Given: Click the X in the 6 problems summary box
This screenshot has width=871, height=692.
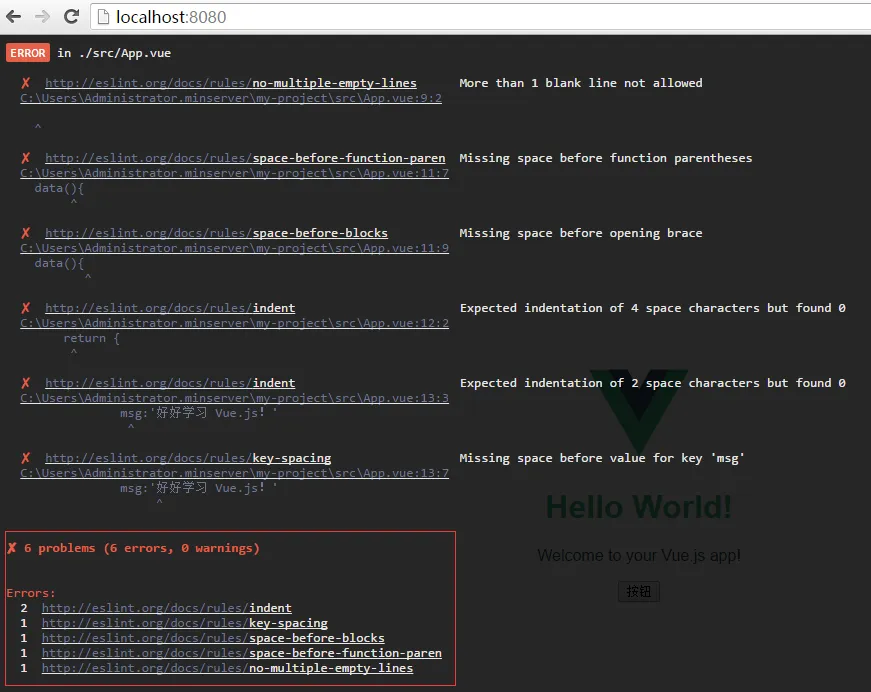Looking at the screenshot, I should click(x=12, y=547).
